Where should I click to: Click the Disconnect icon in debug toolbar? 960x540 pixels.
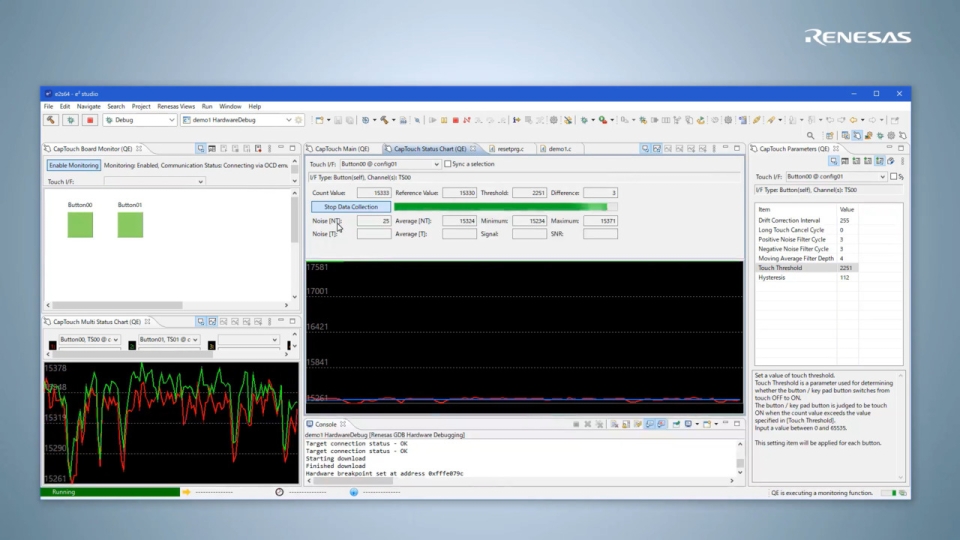[x=467, y=120]
